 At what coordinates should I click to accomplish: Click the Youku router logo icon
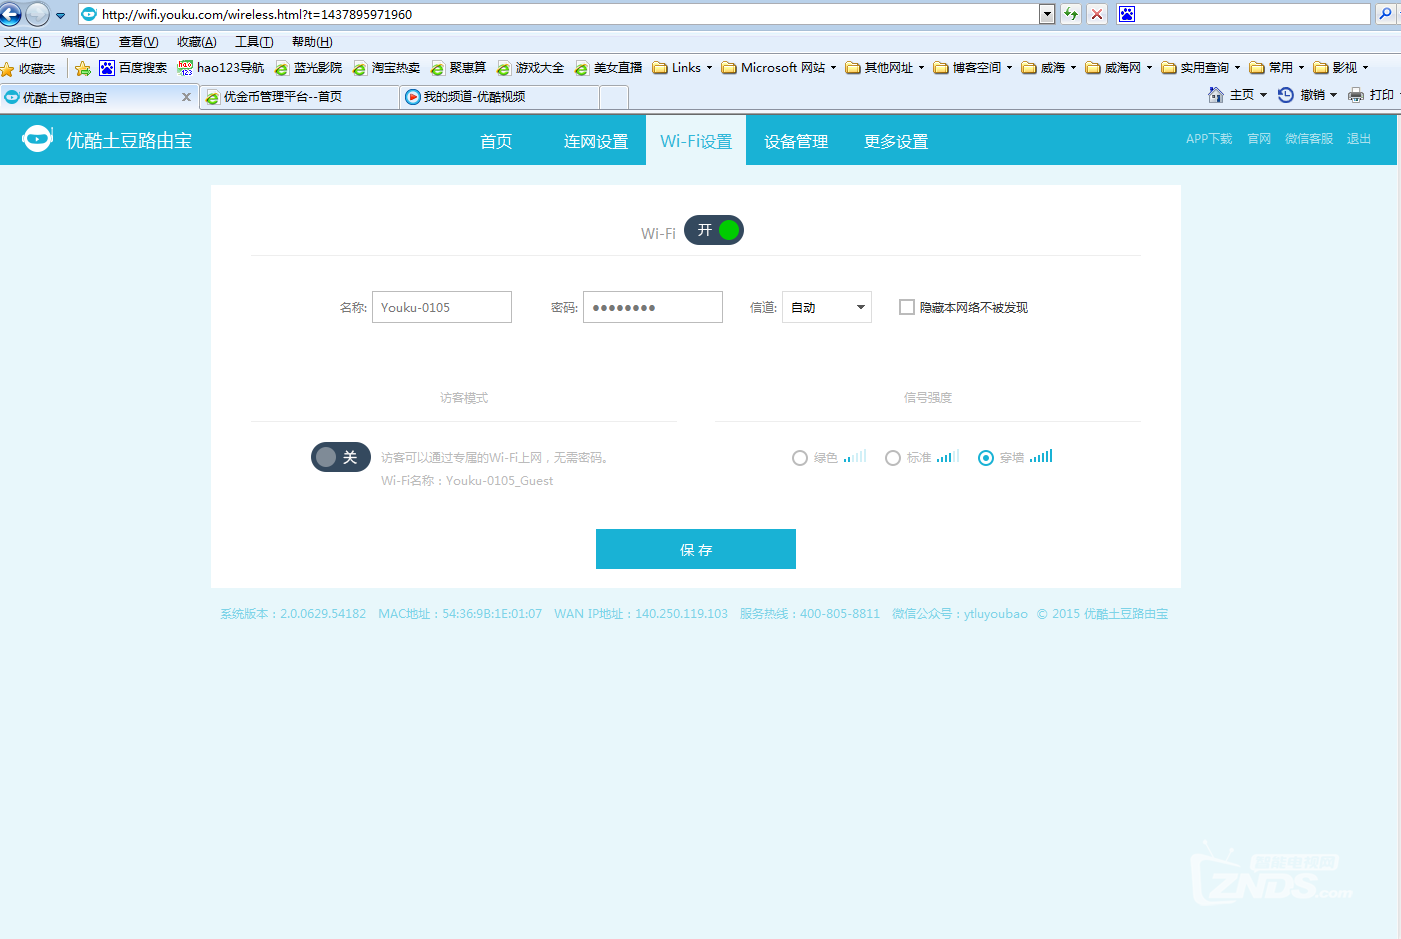[37, 139]
